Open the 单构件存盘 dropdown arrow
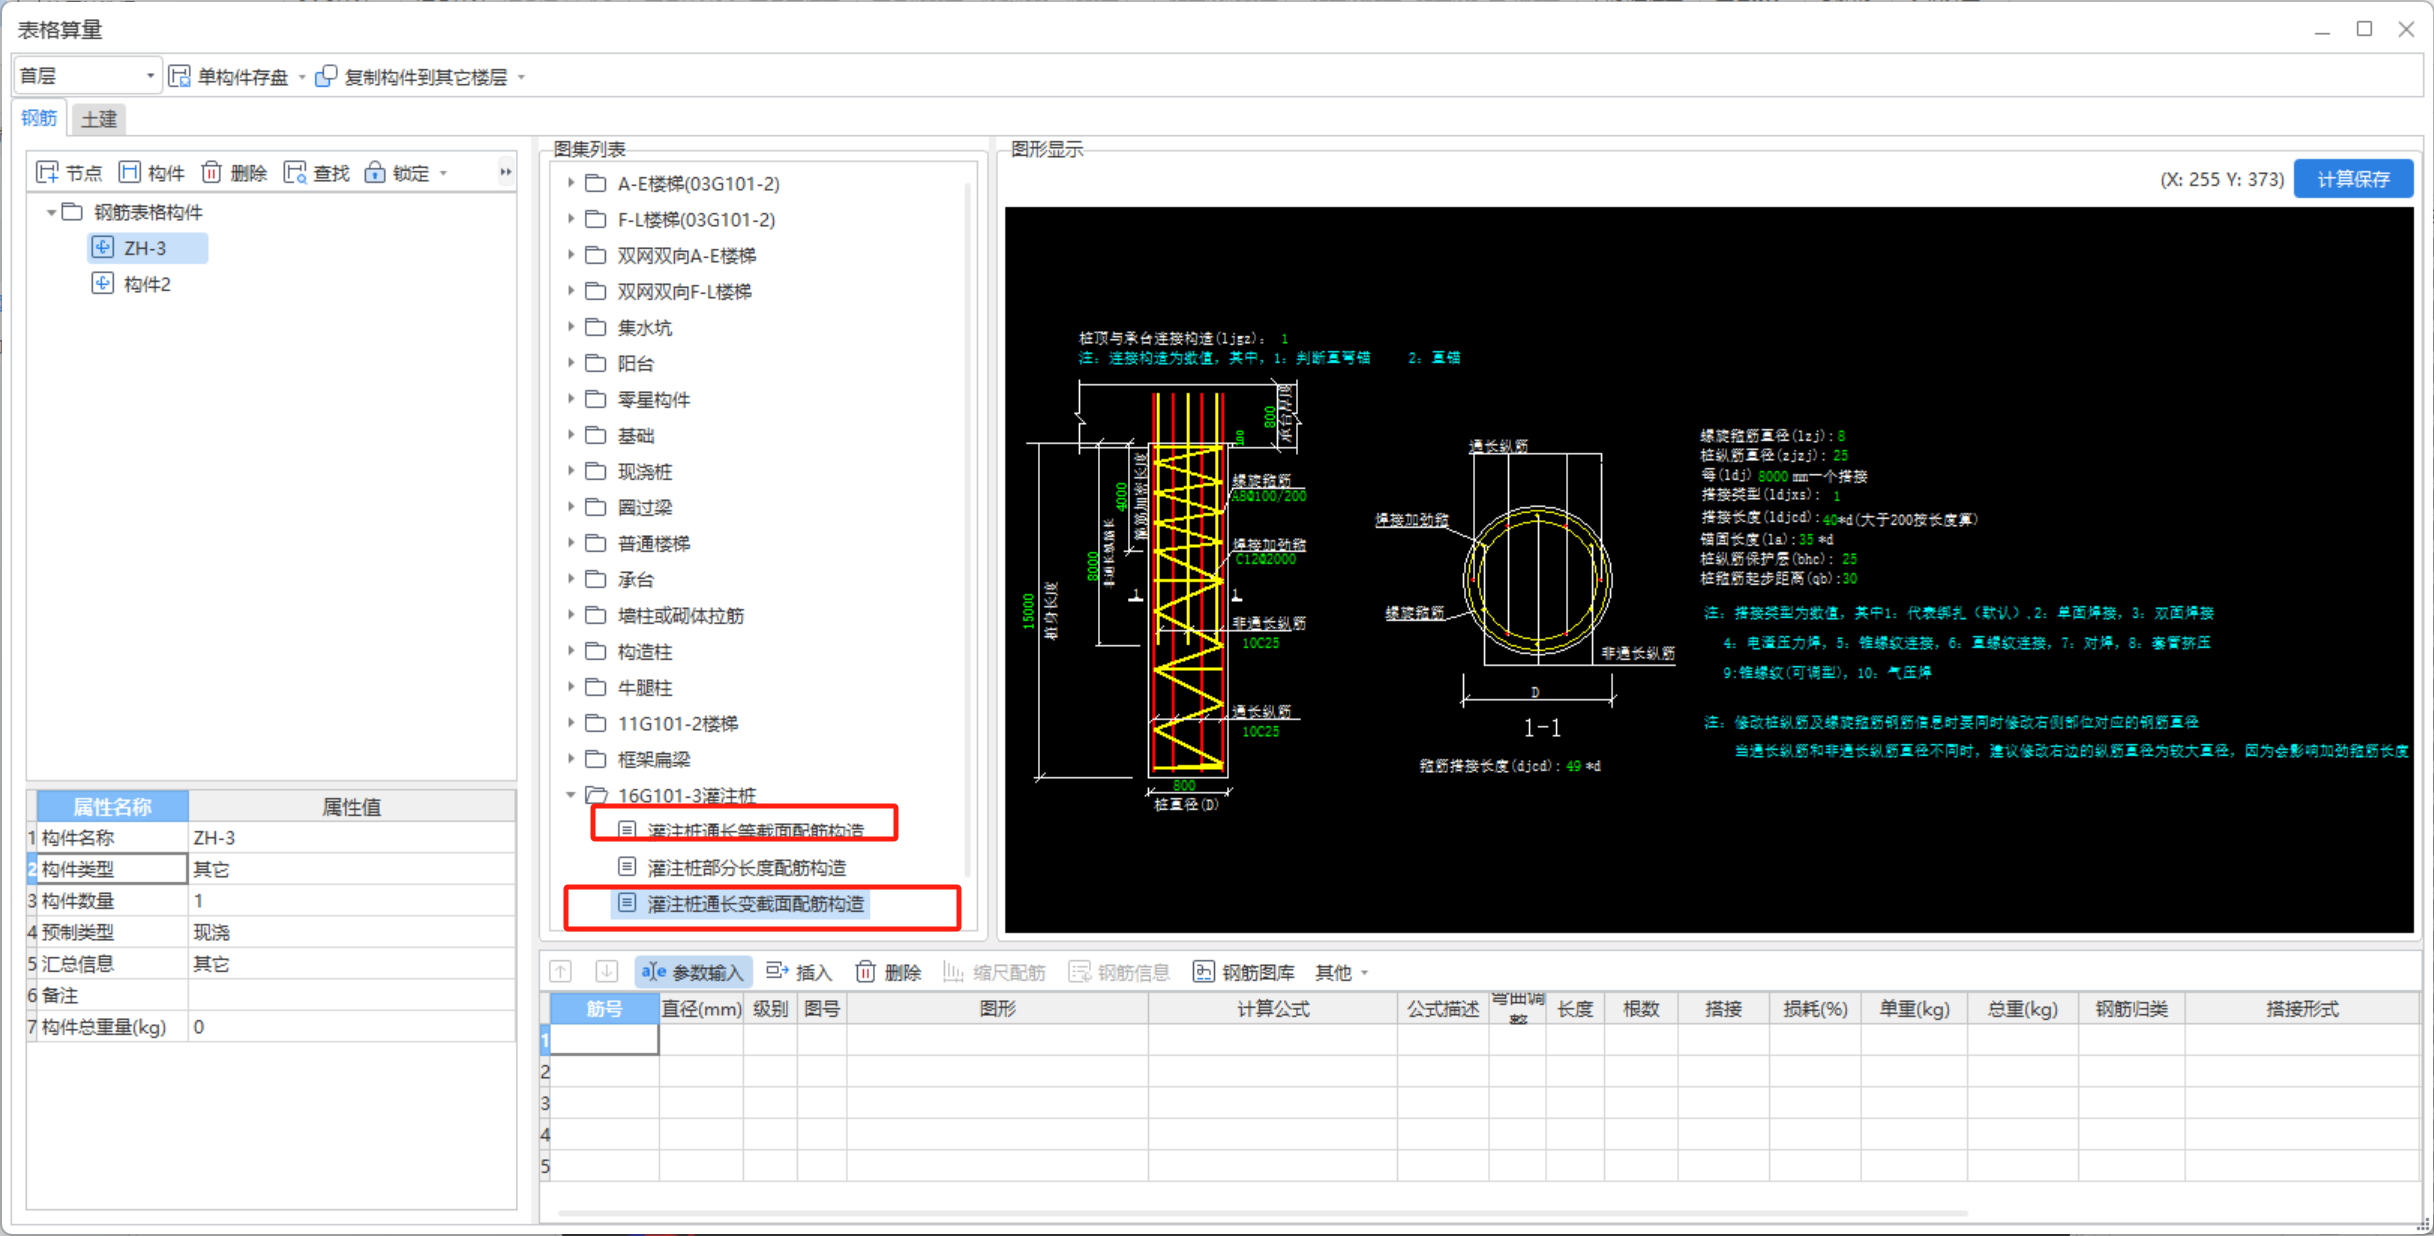 302,77
